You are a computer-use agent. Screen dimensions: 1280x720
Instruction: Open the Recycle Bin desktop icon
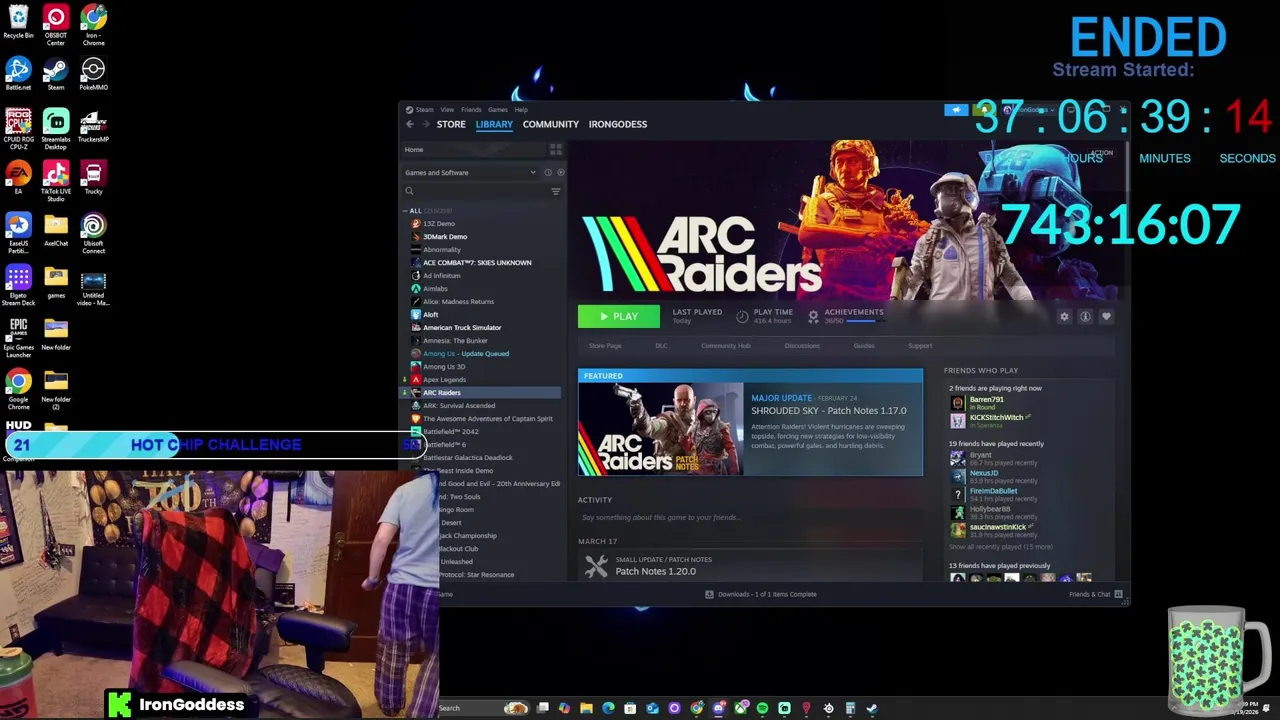[x=18, y=23]
